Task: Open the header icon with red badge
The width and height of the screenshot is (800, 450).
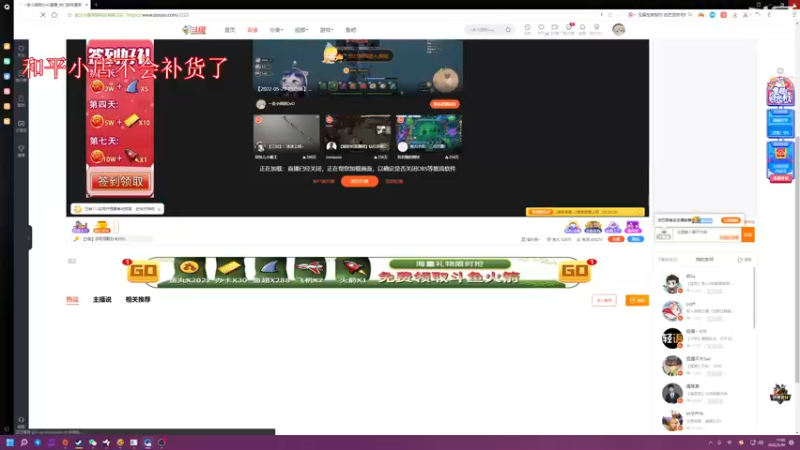Action: pyautogui.click(x=569, y=29)
